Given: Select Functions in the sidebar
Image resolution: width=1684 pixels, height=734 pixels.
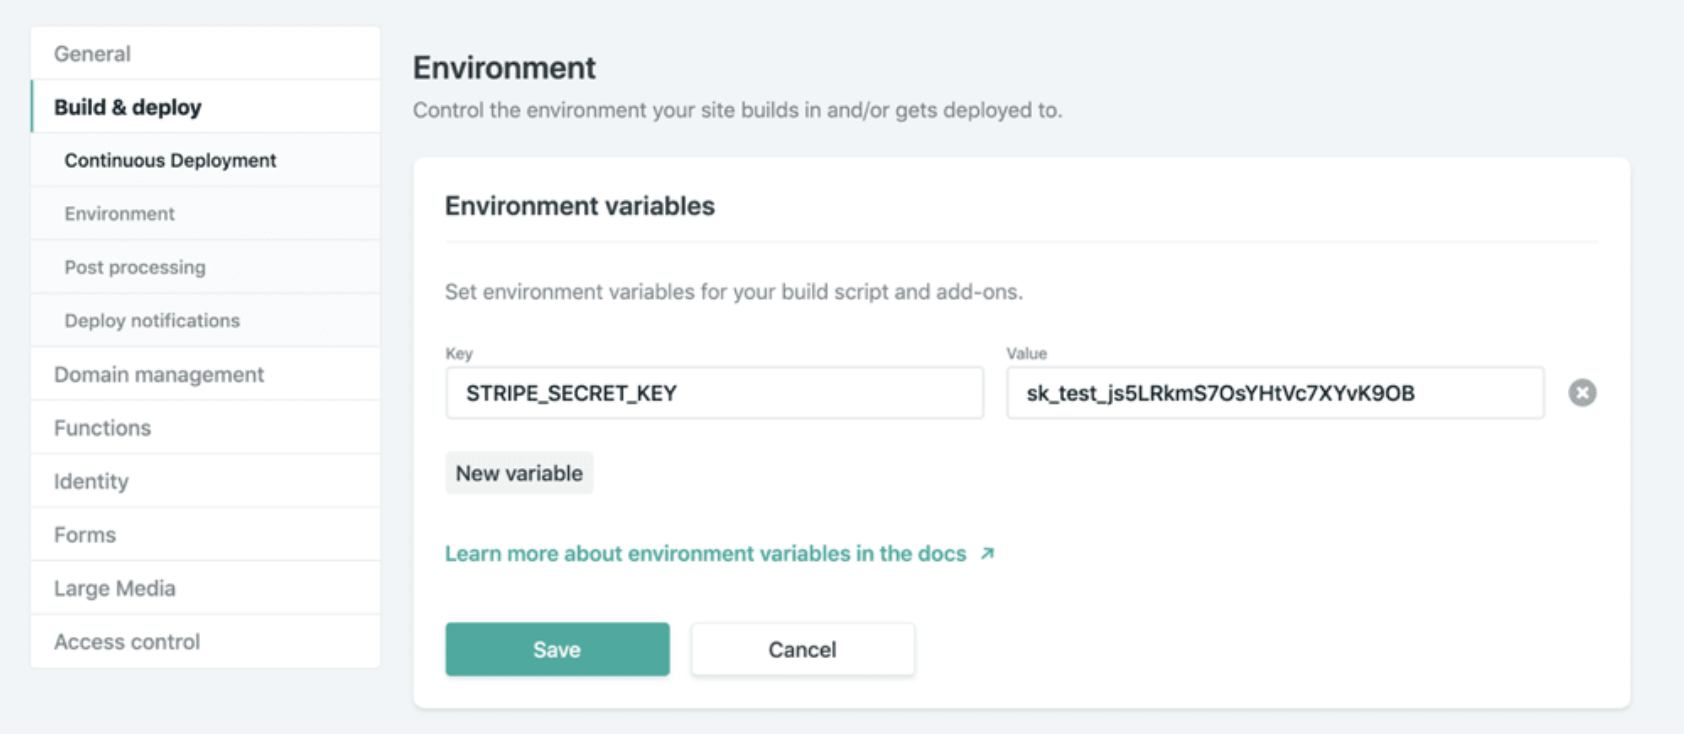Looking at the screenshot, I should (x=102, y=428).
